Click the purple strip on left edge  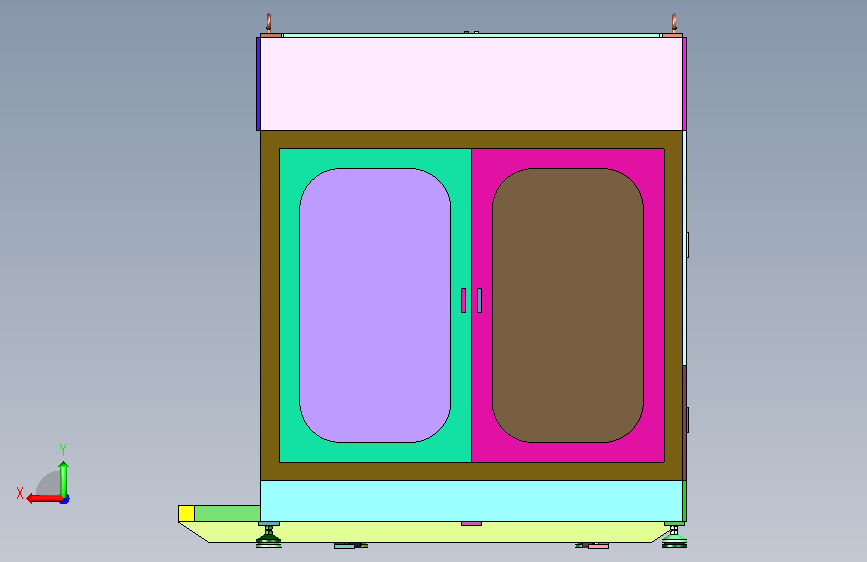point(258,84)
